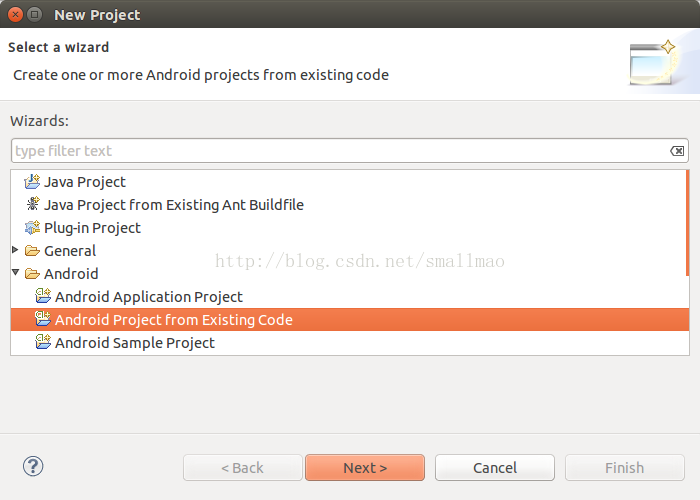Click the Android folder icon
700x500 pixels.
(x=32, y=274)
